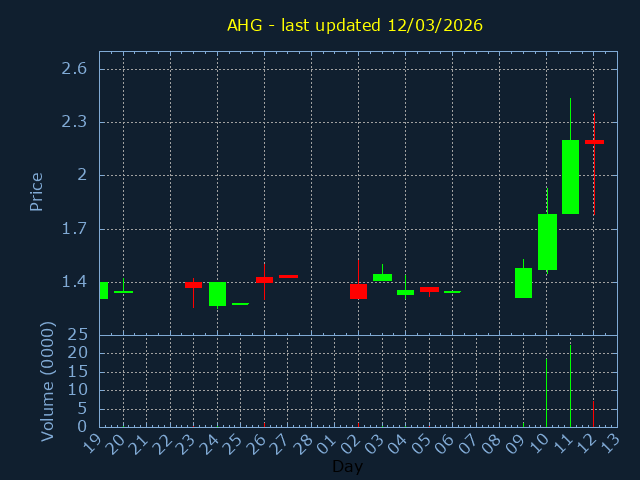Click the tall green candlestick for day 11
The height and width of the screenshot is (480, 640).
[x=570, y=177]
